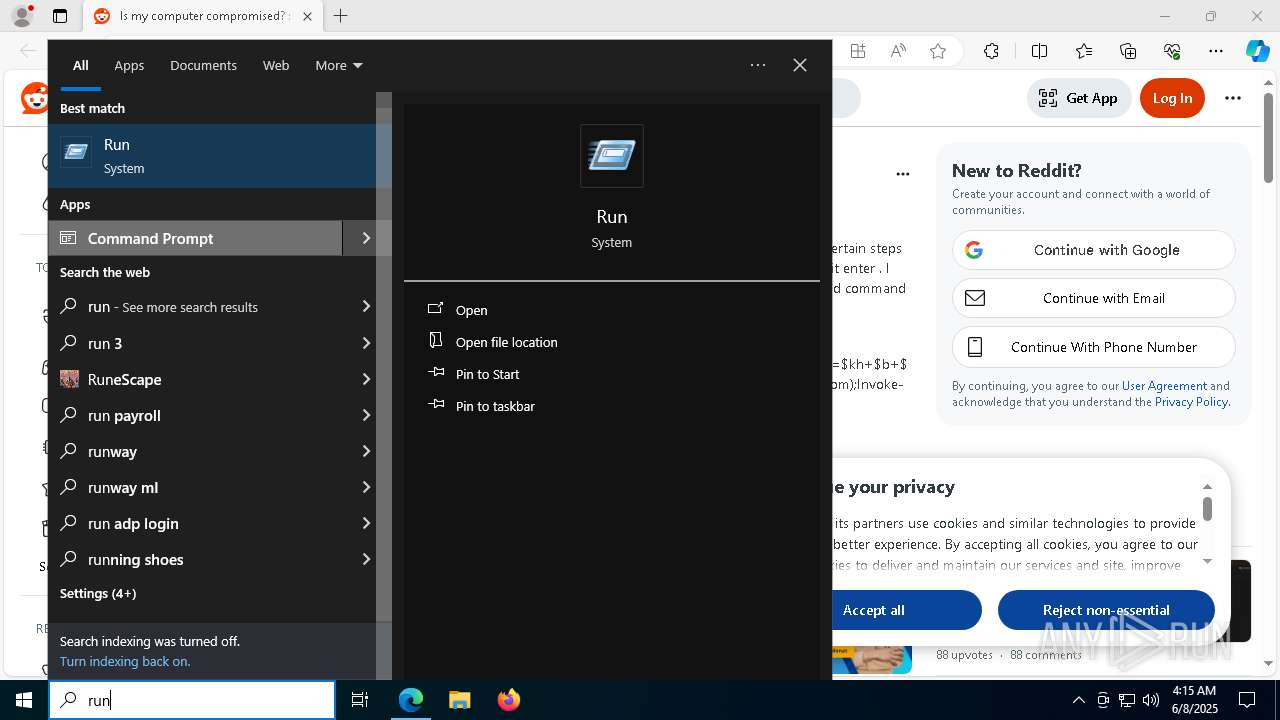Click Continue With Phone Number button
Image resolution: width=1280 pixels, height=720 pixels.
pyautogui.click(x=1093, y=347)
